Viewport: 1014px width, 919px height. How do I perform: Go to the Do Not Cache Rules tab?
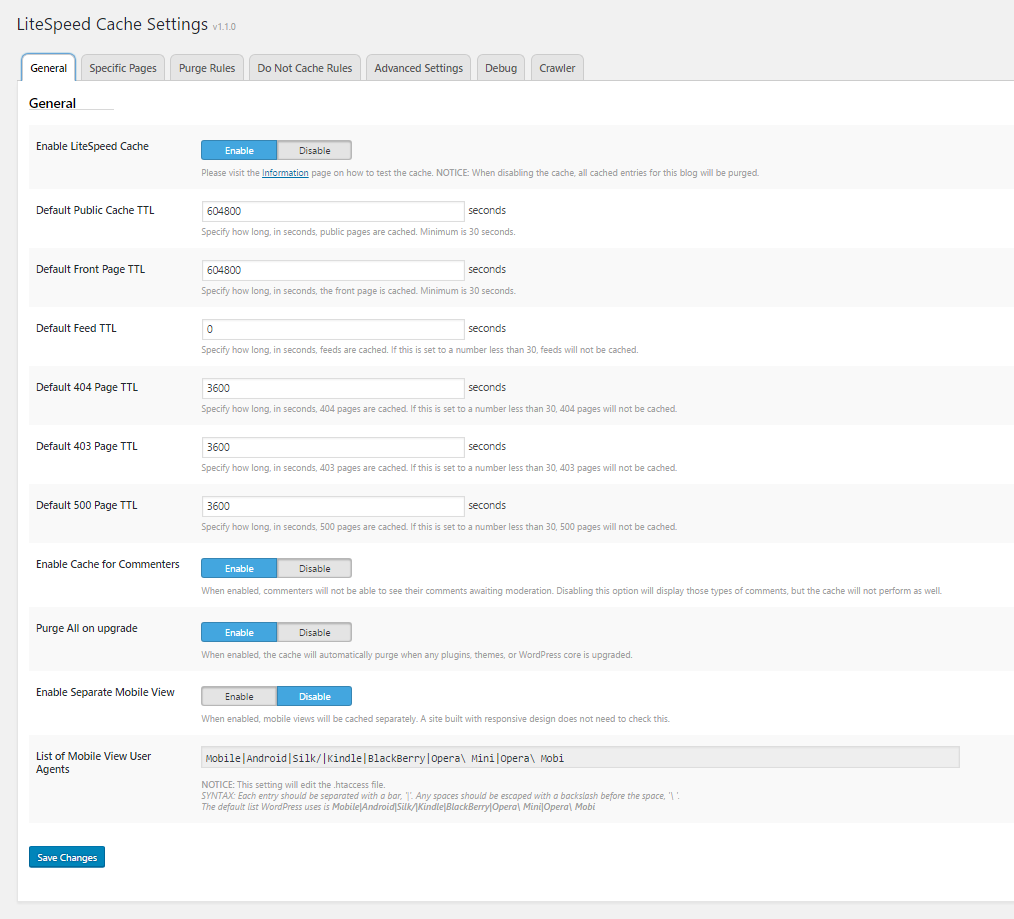click(x=305, y=68)
